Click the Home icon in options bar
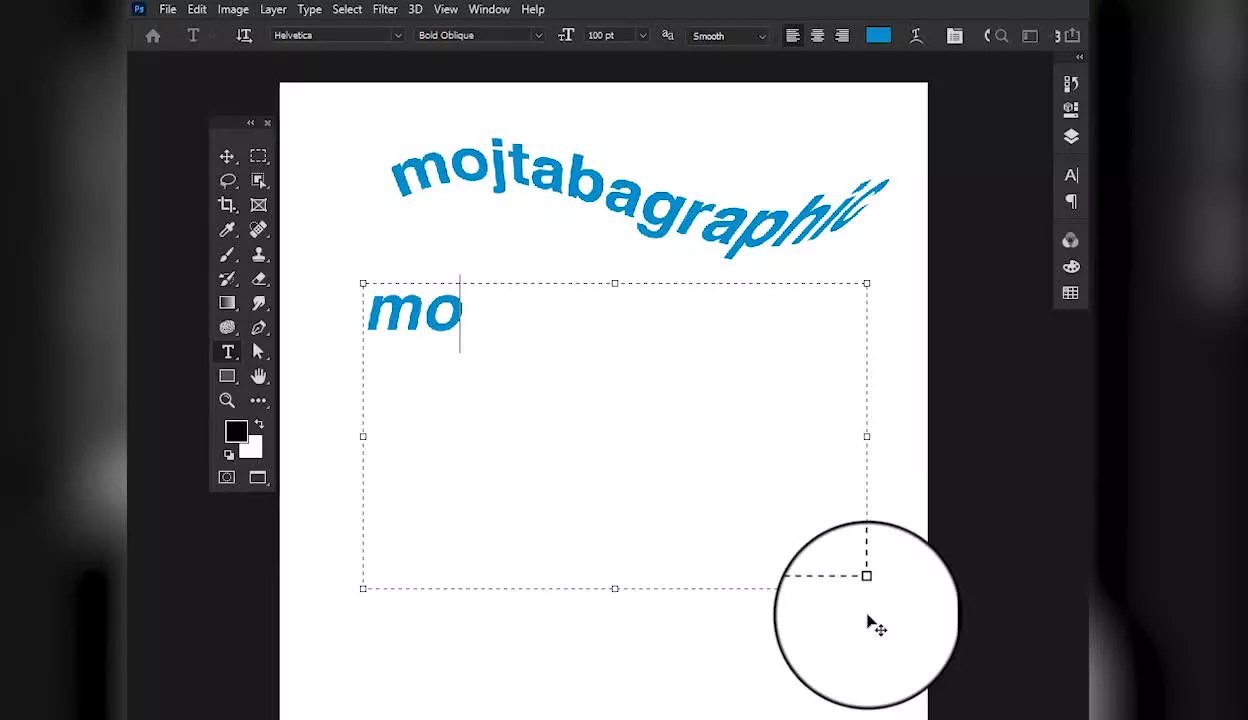The image size is (1248, 720). (153, 36)
